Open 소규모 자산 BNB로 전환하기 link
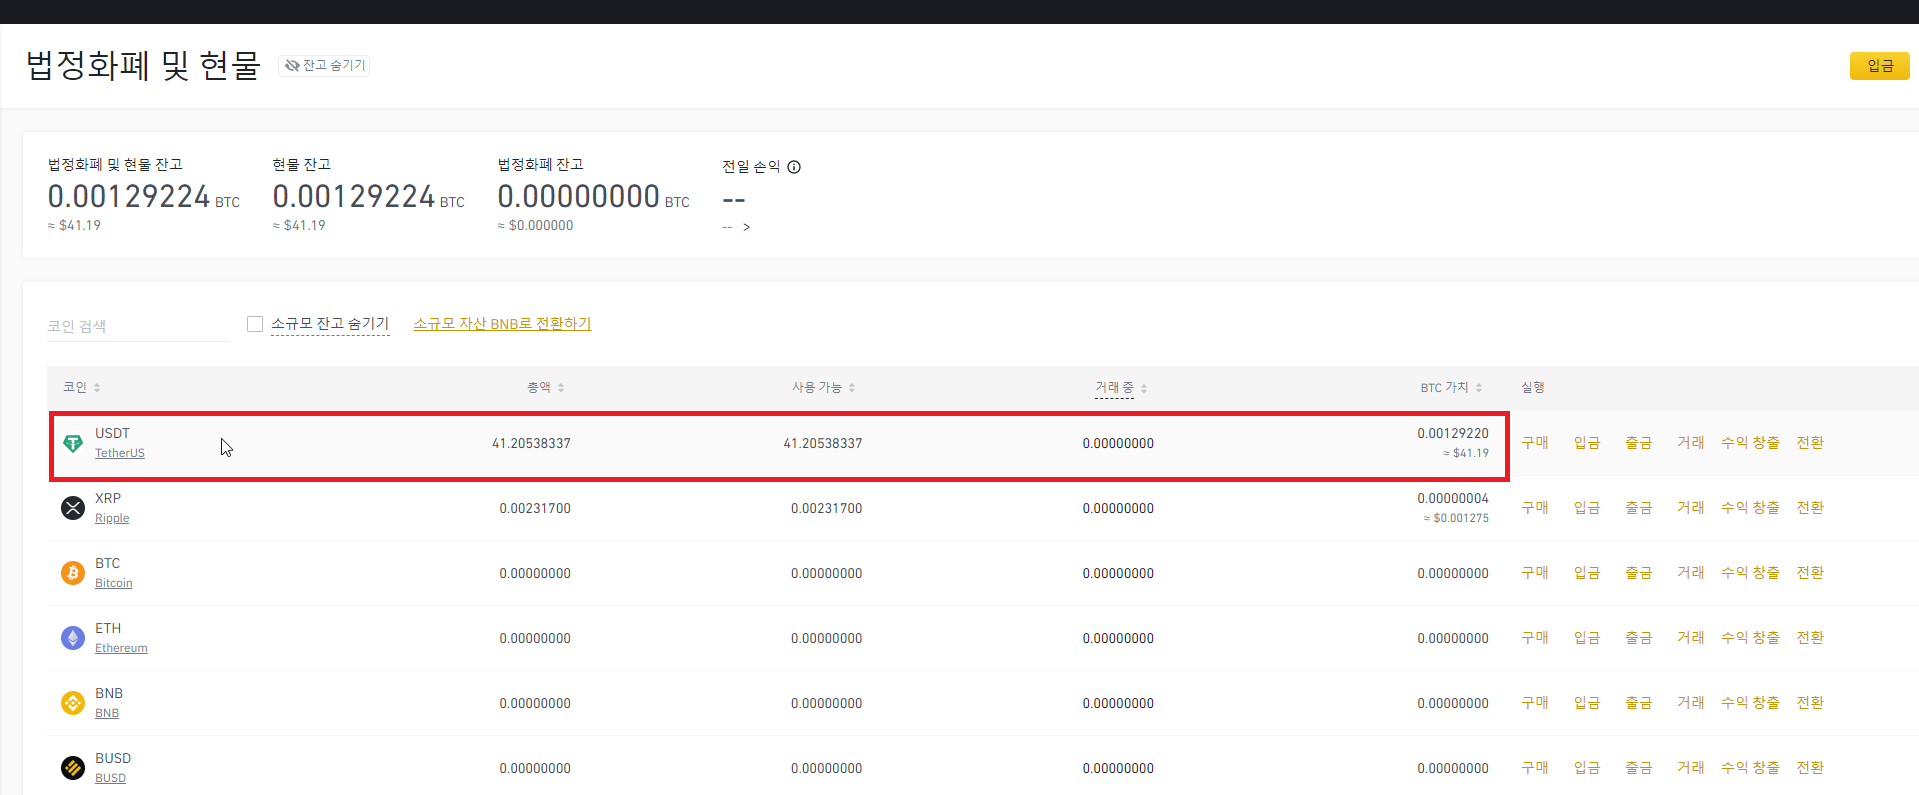 click(x=502, y=324)
